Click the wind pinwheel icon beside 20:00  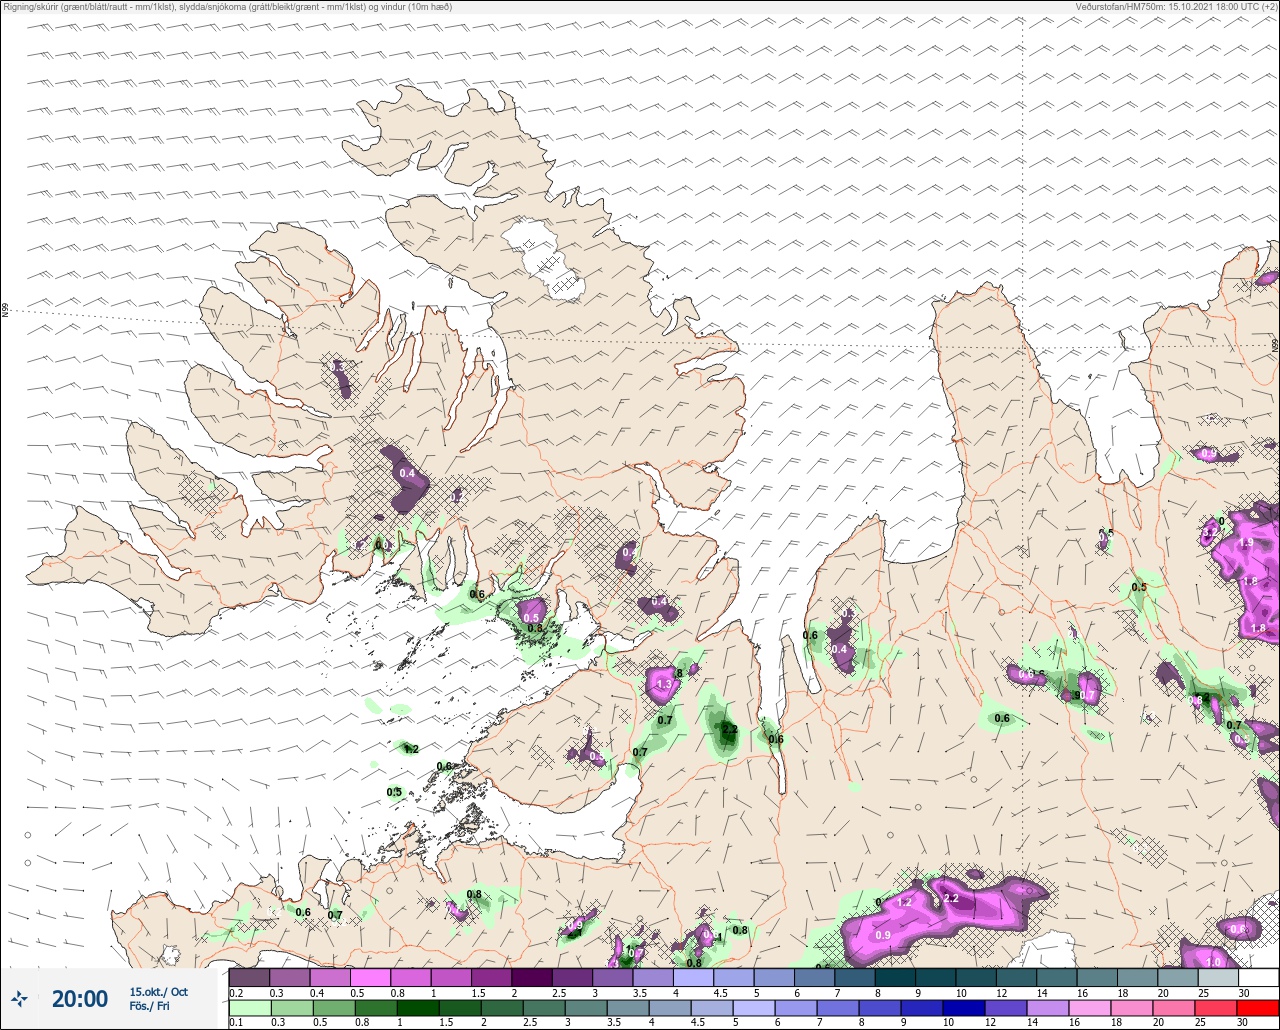(19, 998)
